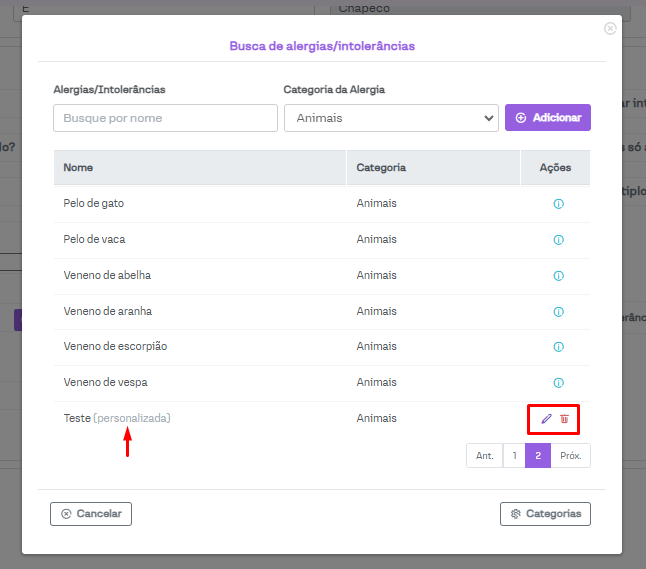Click the Nome column header
The height and width of the screenshot is (569, 646).
78,168
